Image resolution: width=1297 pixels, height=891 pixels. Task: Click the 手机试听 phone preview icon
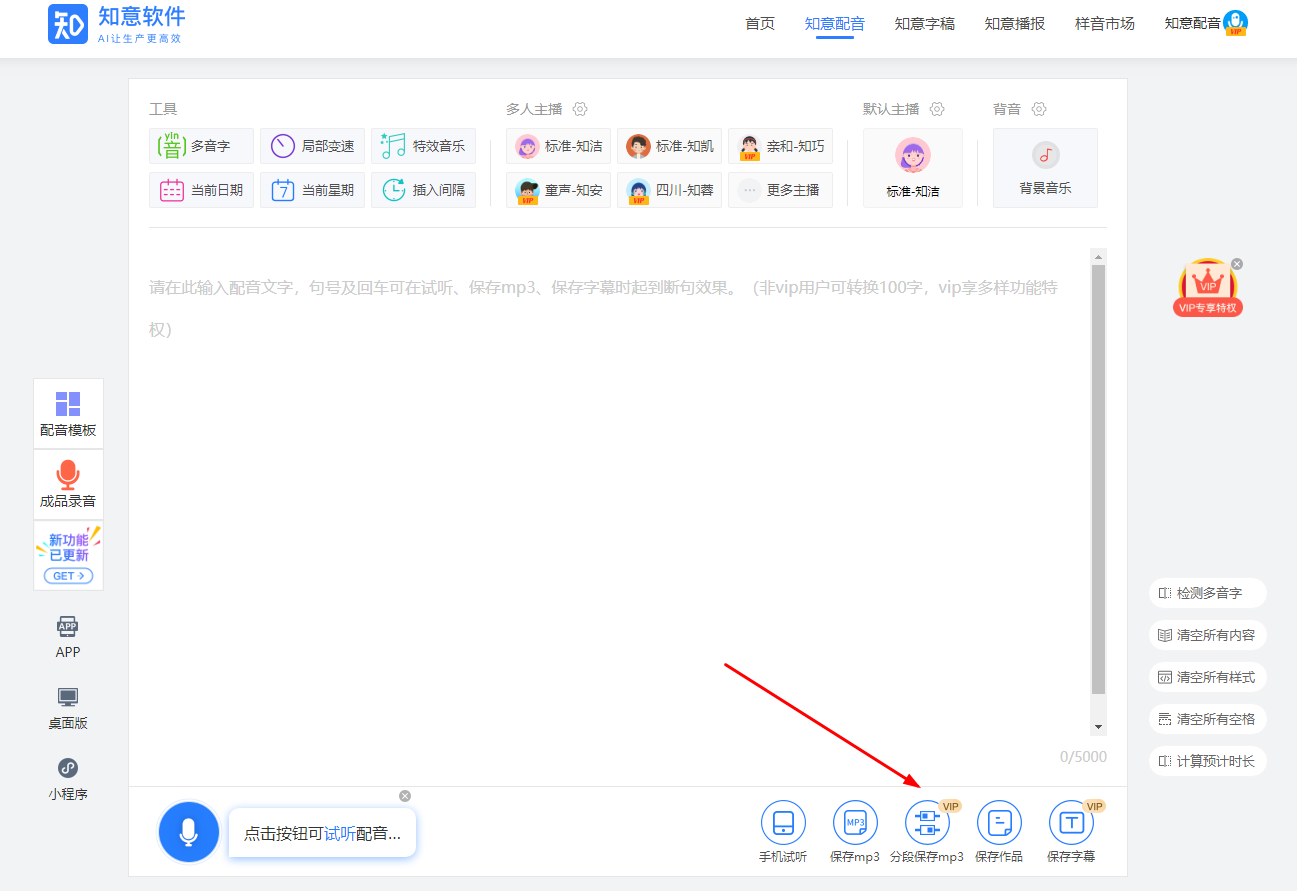click(783, 823)
